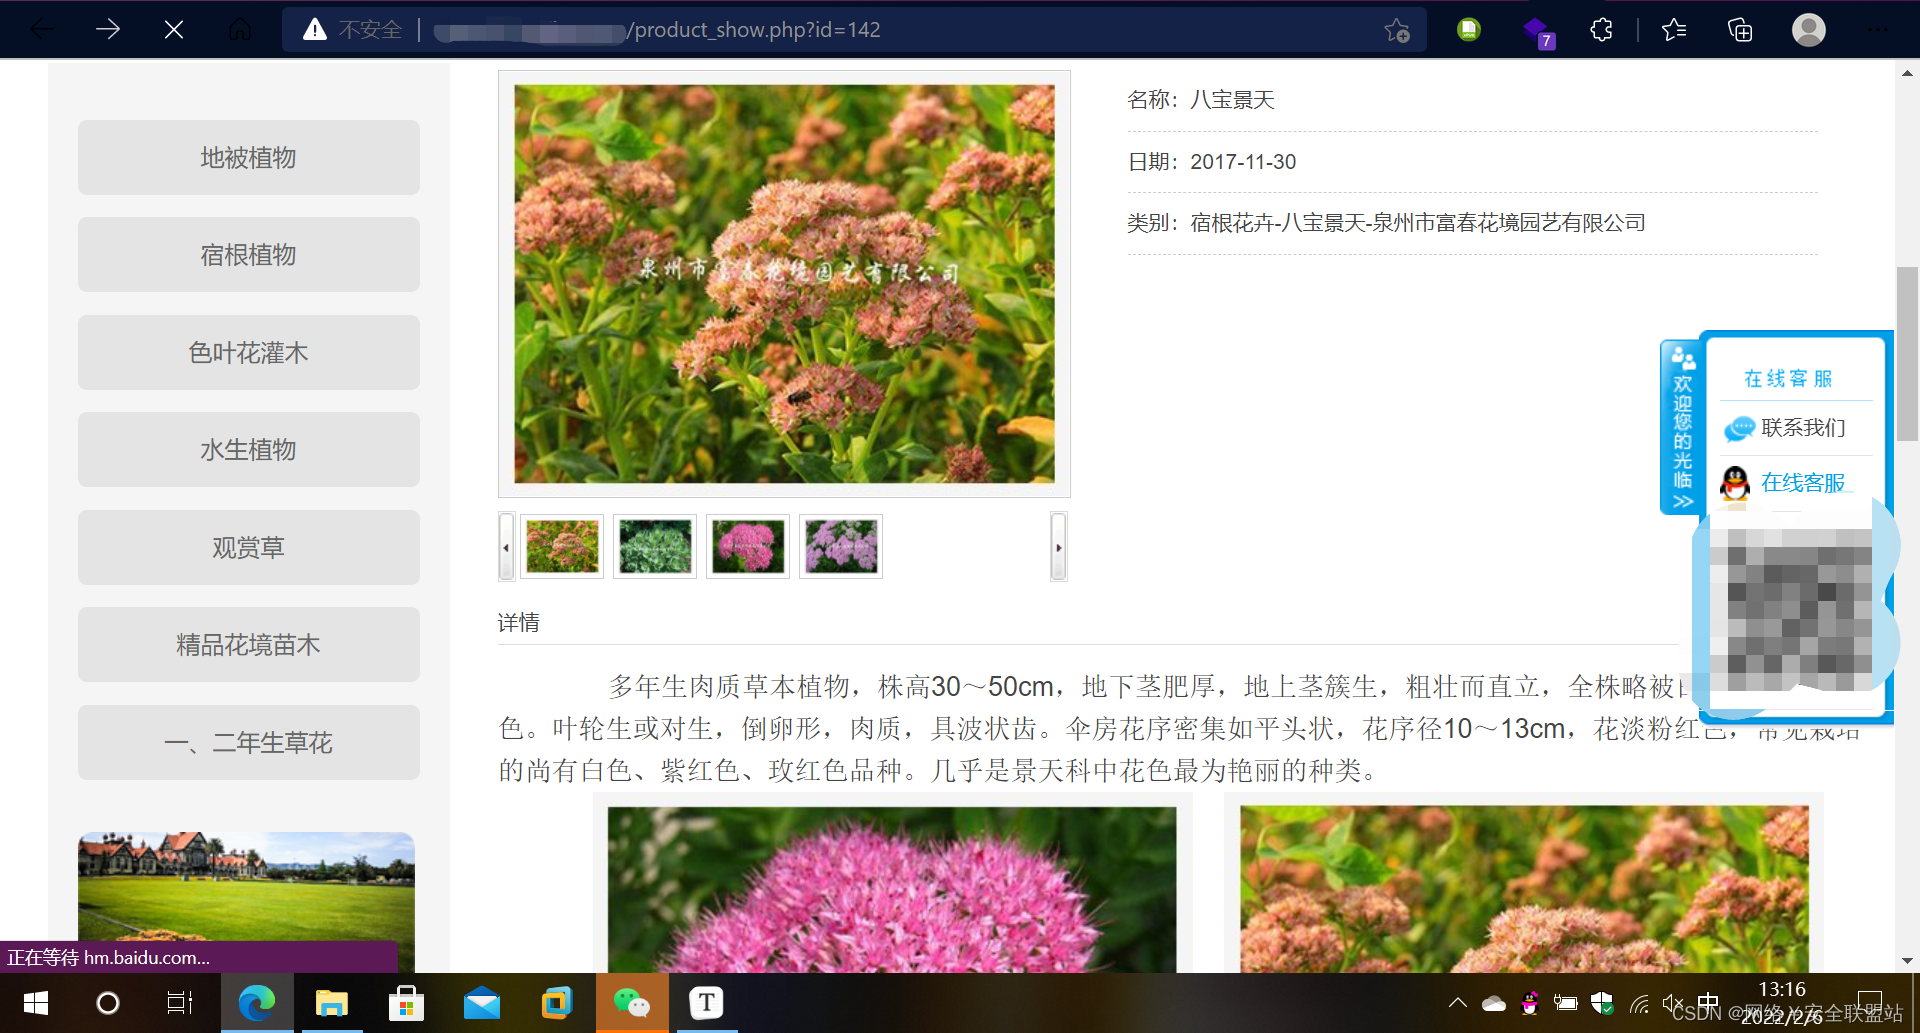Open File Explorer from the taskbar
The image size is (1920, 1033).
tap(332, 1003)
